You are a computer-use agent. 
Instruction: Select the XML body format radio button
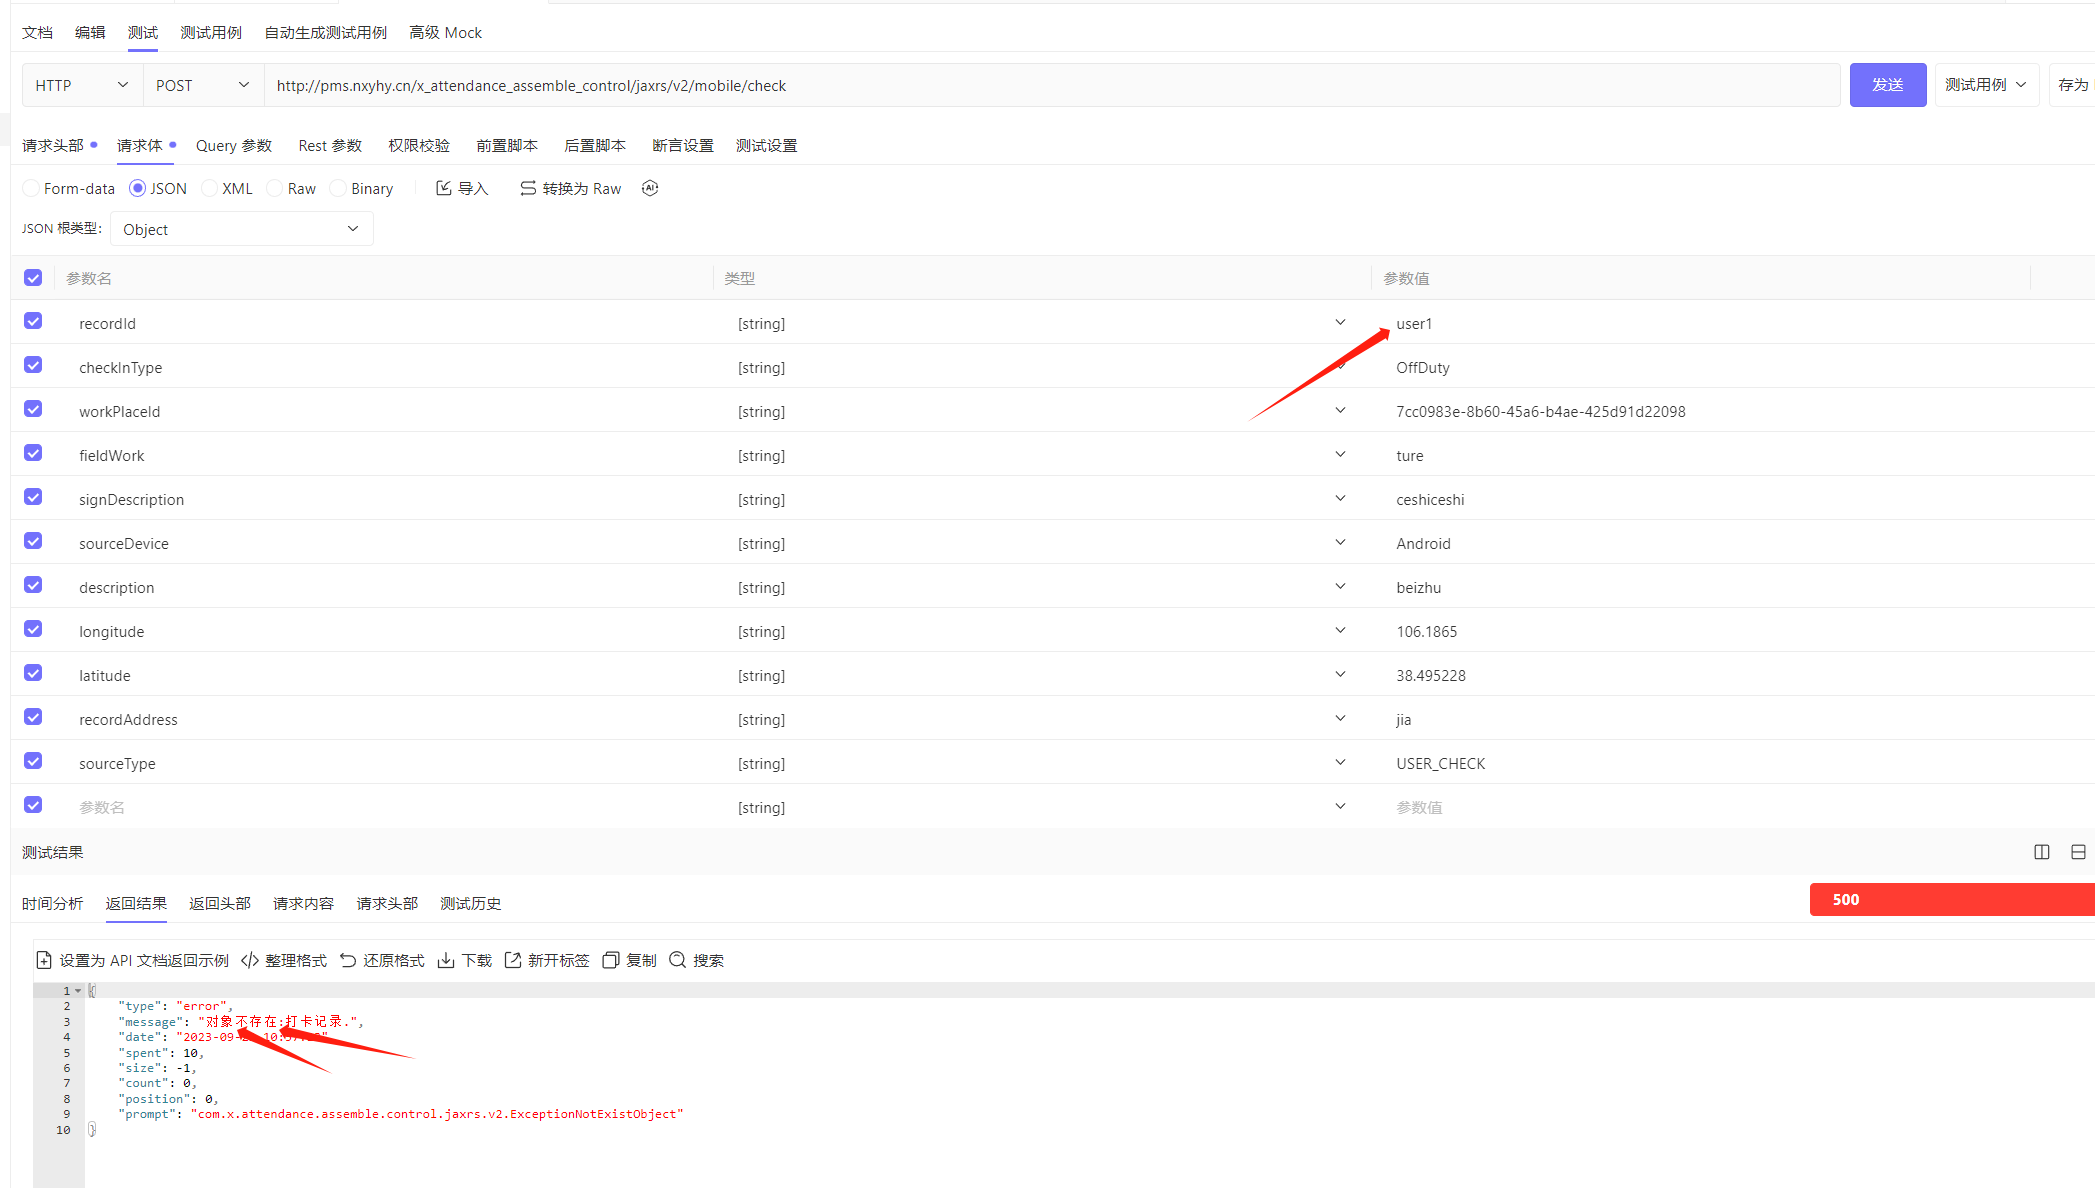tap(210, 188)
